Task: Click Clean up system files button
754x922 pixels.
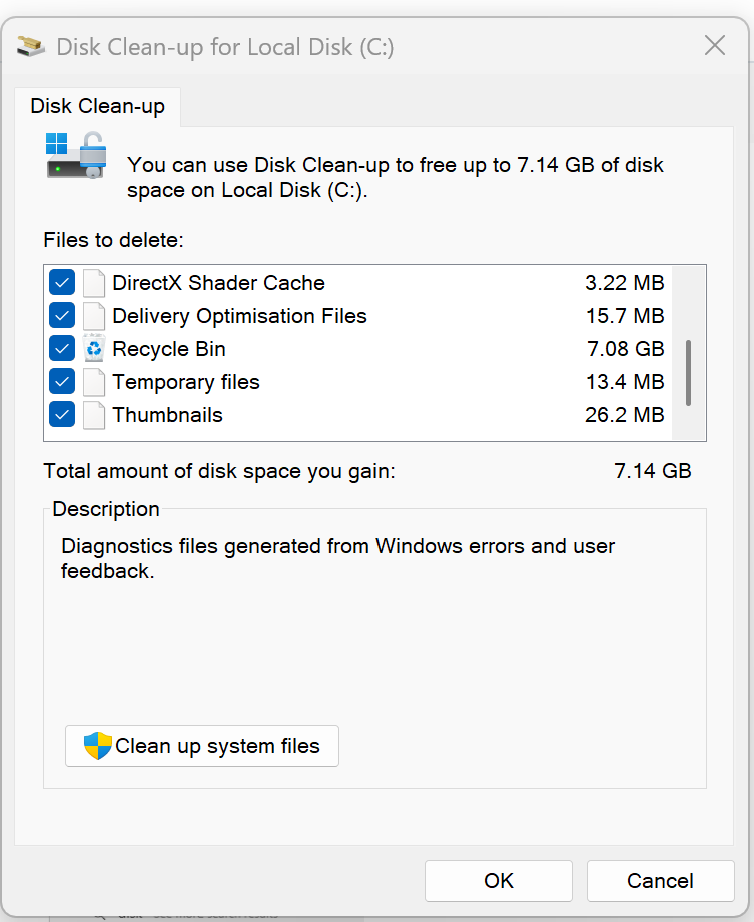Action: pos(202,746)
